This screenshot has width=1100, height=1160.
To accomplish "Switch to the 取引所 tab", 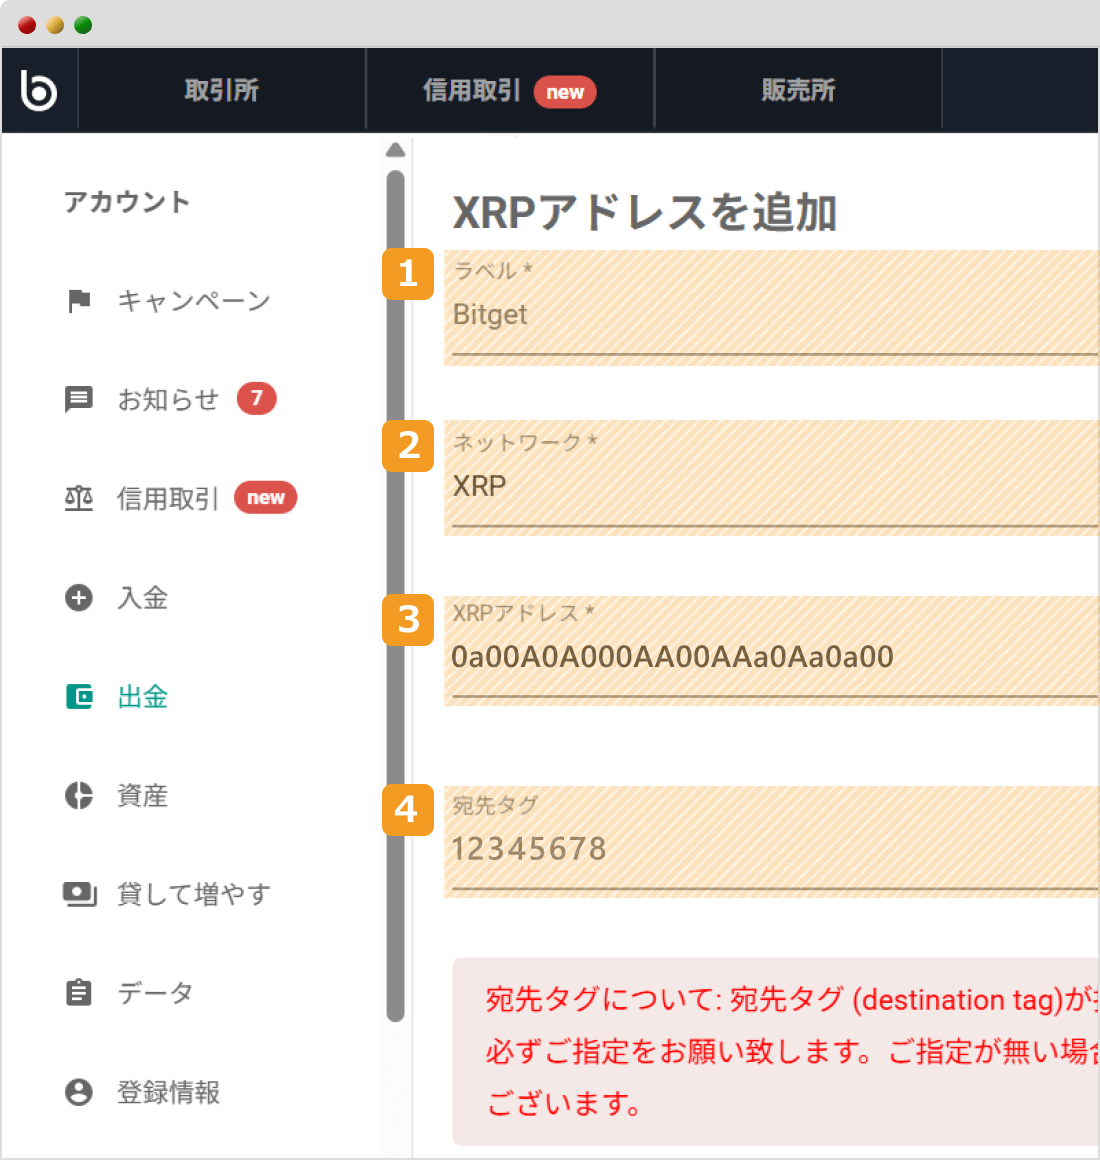I will pos(221,89).
